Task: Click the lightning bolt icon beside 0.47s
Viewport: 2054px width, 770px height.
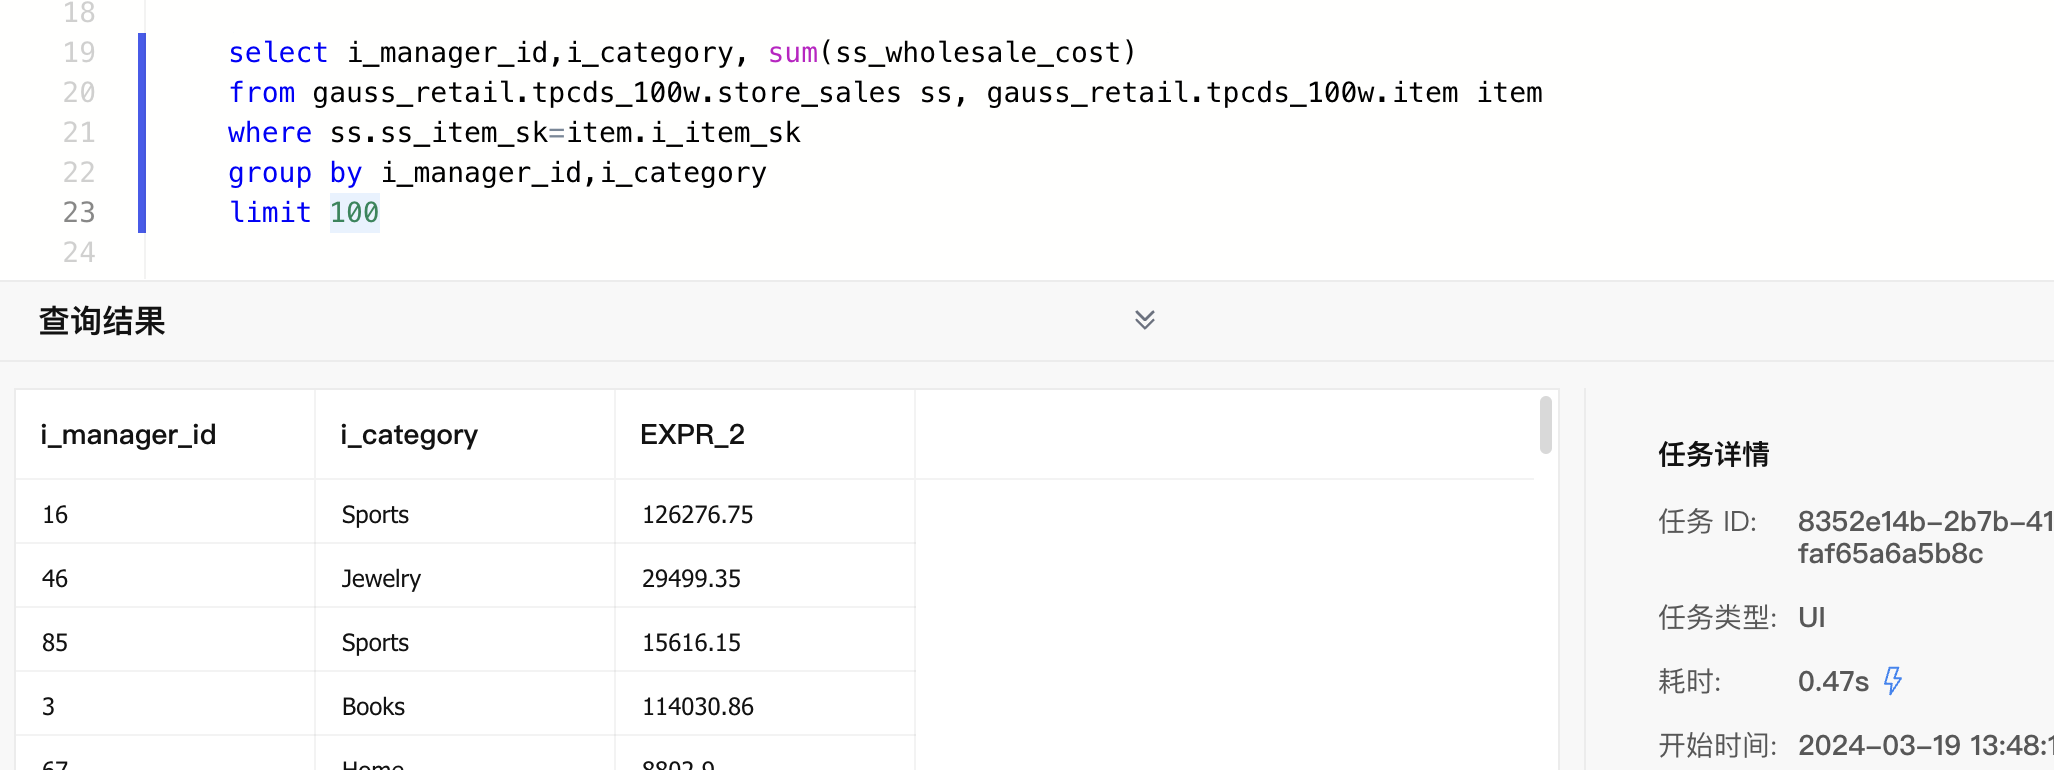Action: click(x=1892, y=681)
